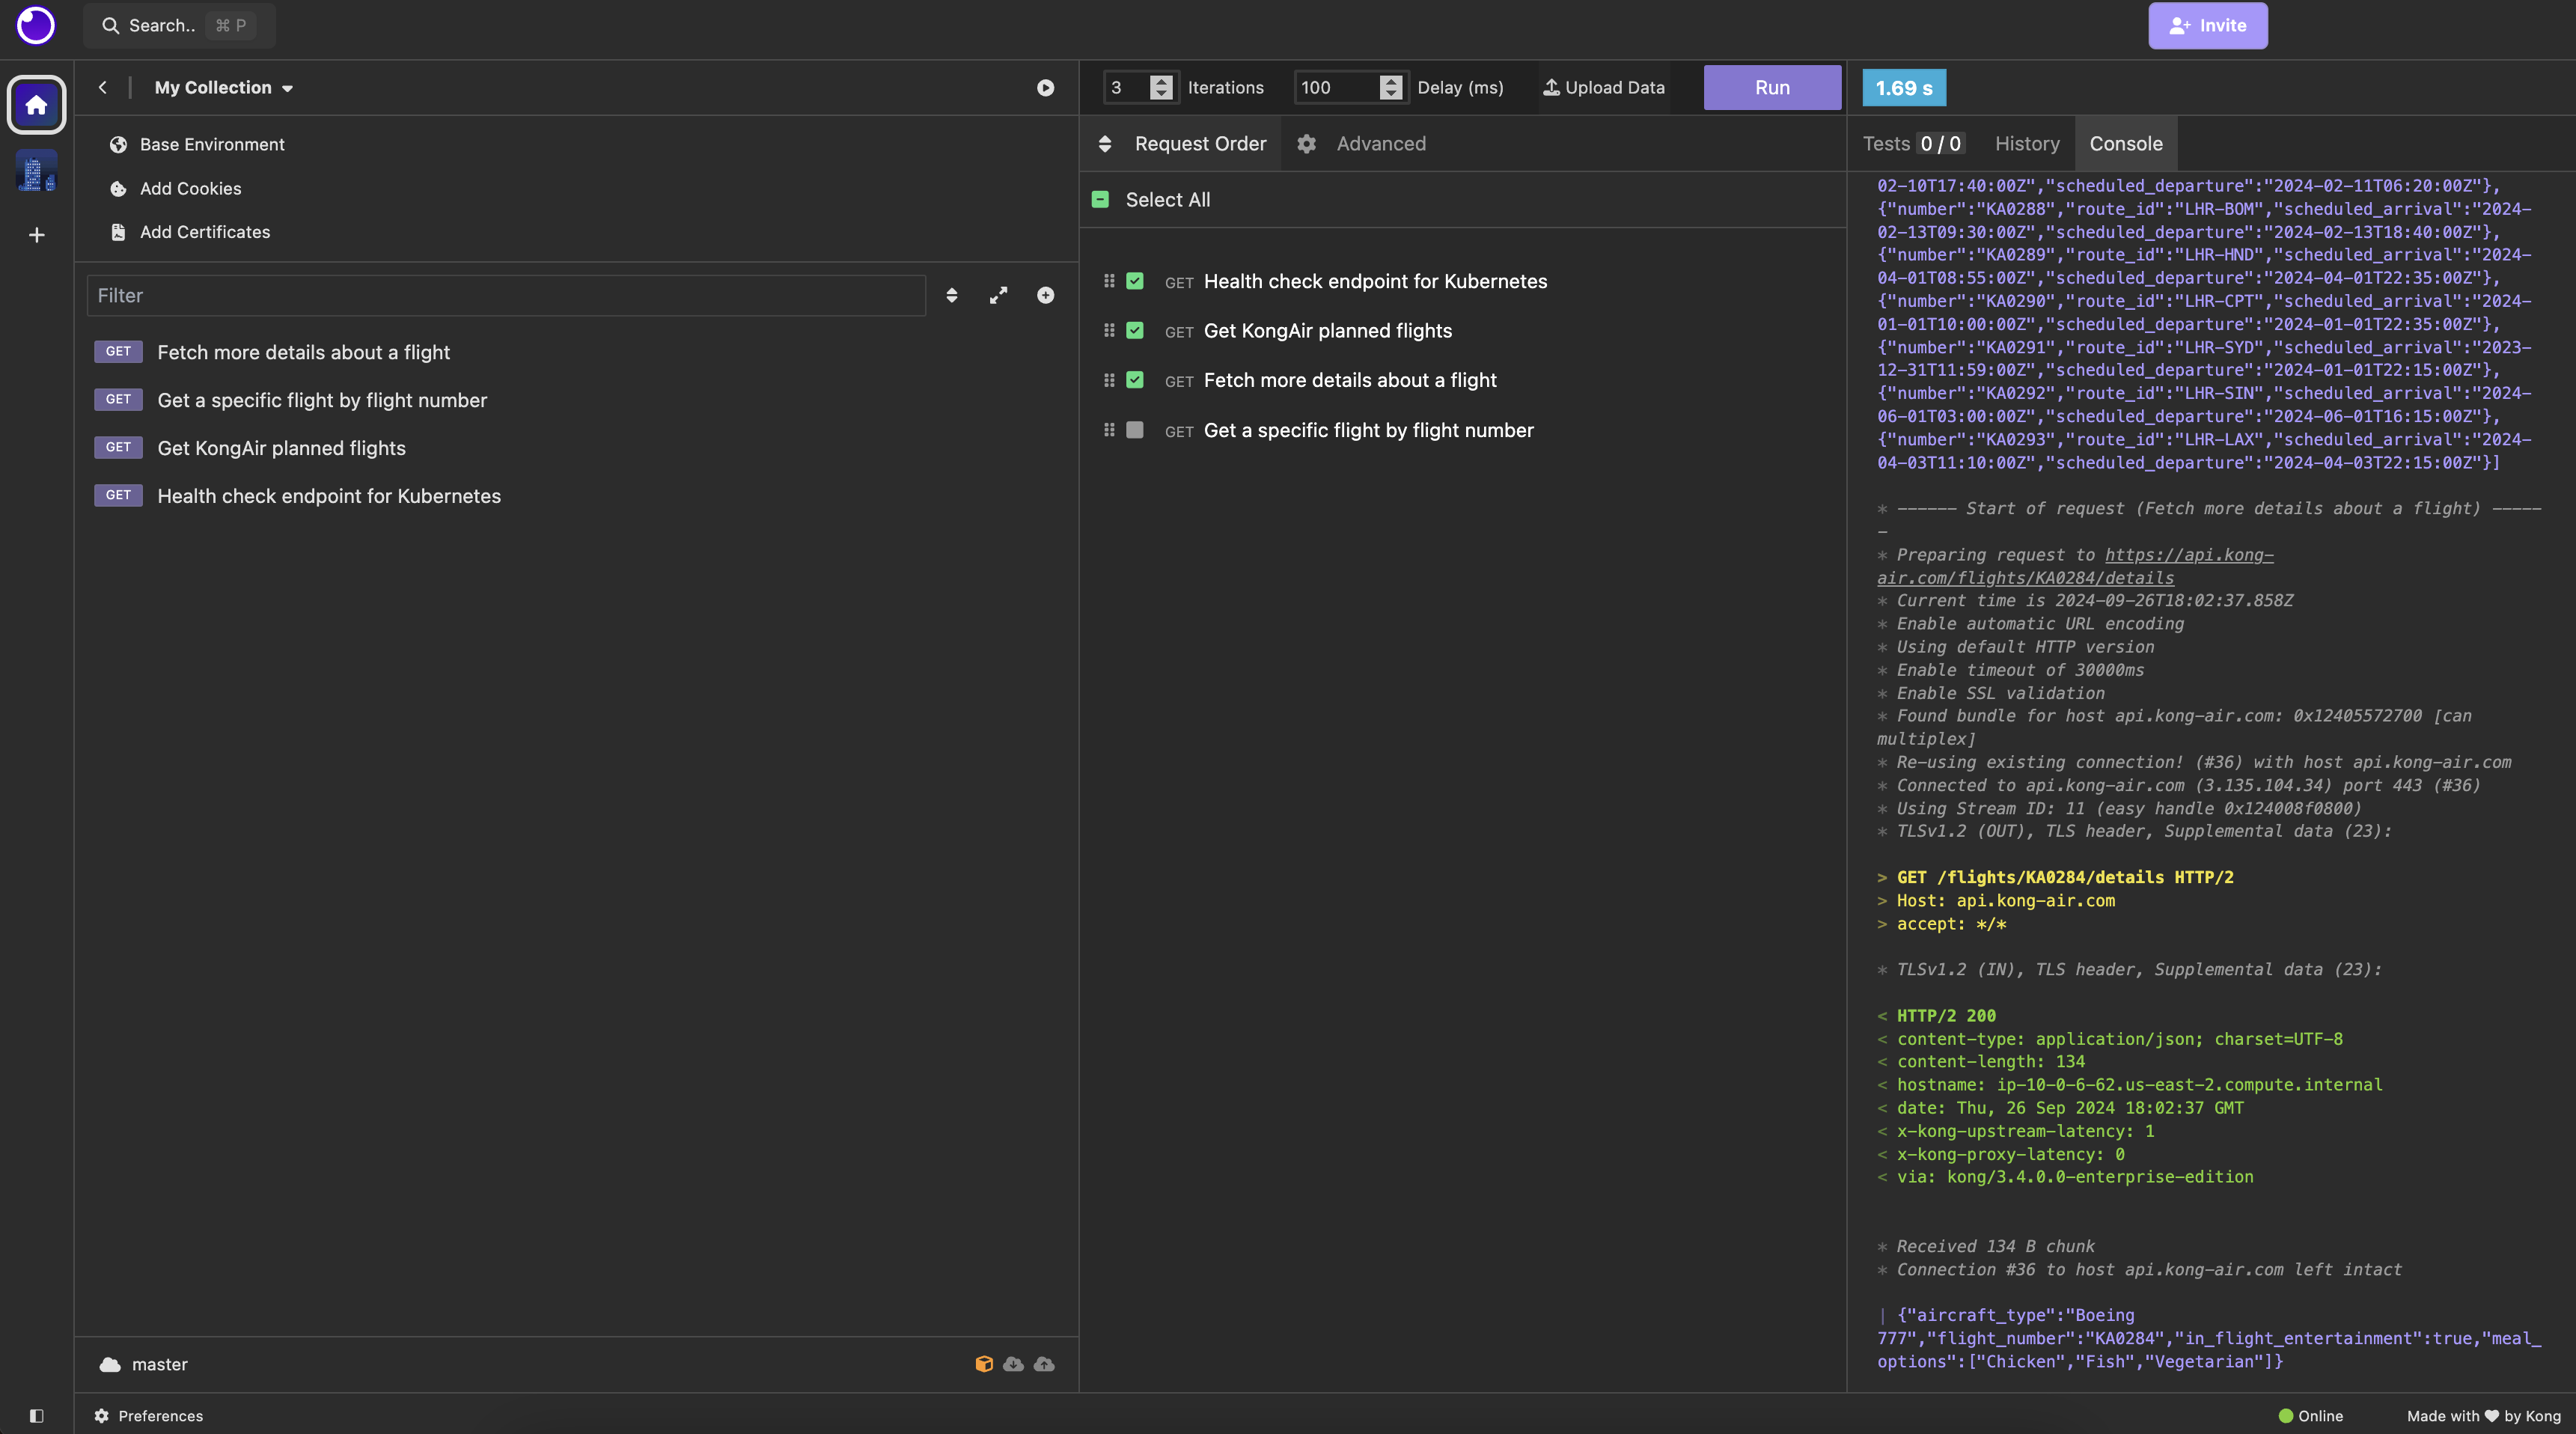
Task: Collapse the sidebar with panel toggle icon
Action: (x=36, y=1415)
